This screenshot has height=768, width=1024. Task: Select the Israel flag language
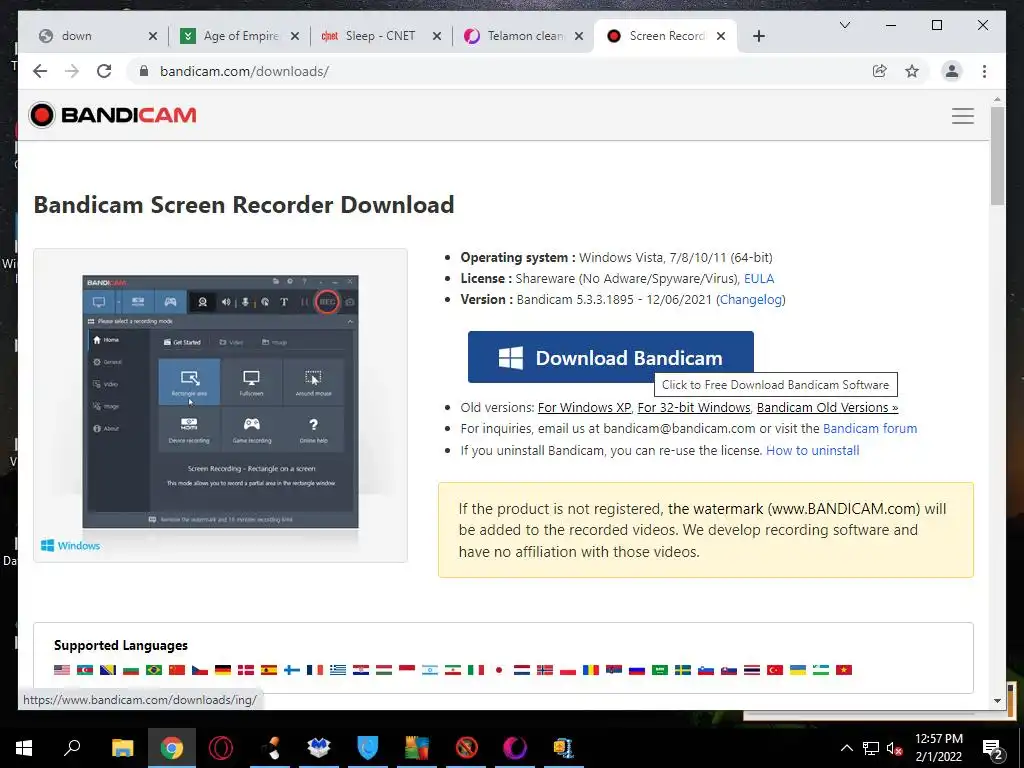coord(430,670)
